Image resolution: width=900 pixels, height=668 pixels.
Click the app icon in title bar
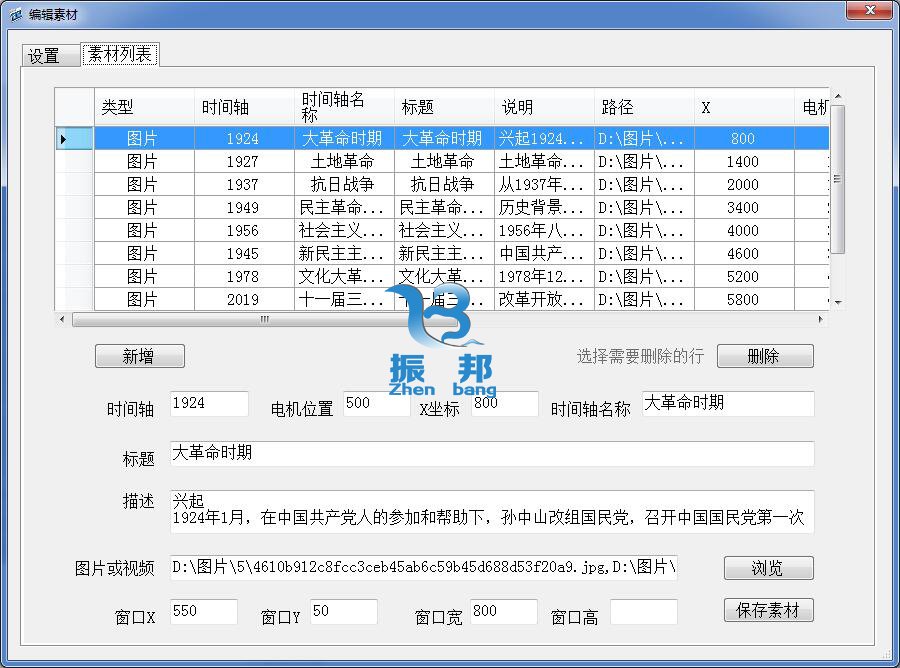[15, 14]
